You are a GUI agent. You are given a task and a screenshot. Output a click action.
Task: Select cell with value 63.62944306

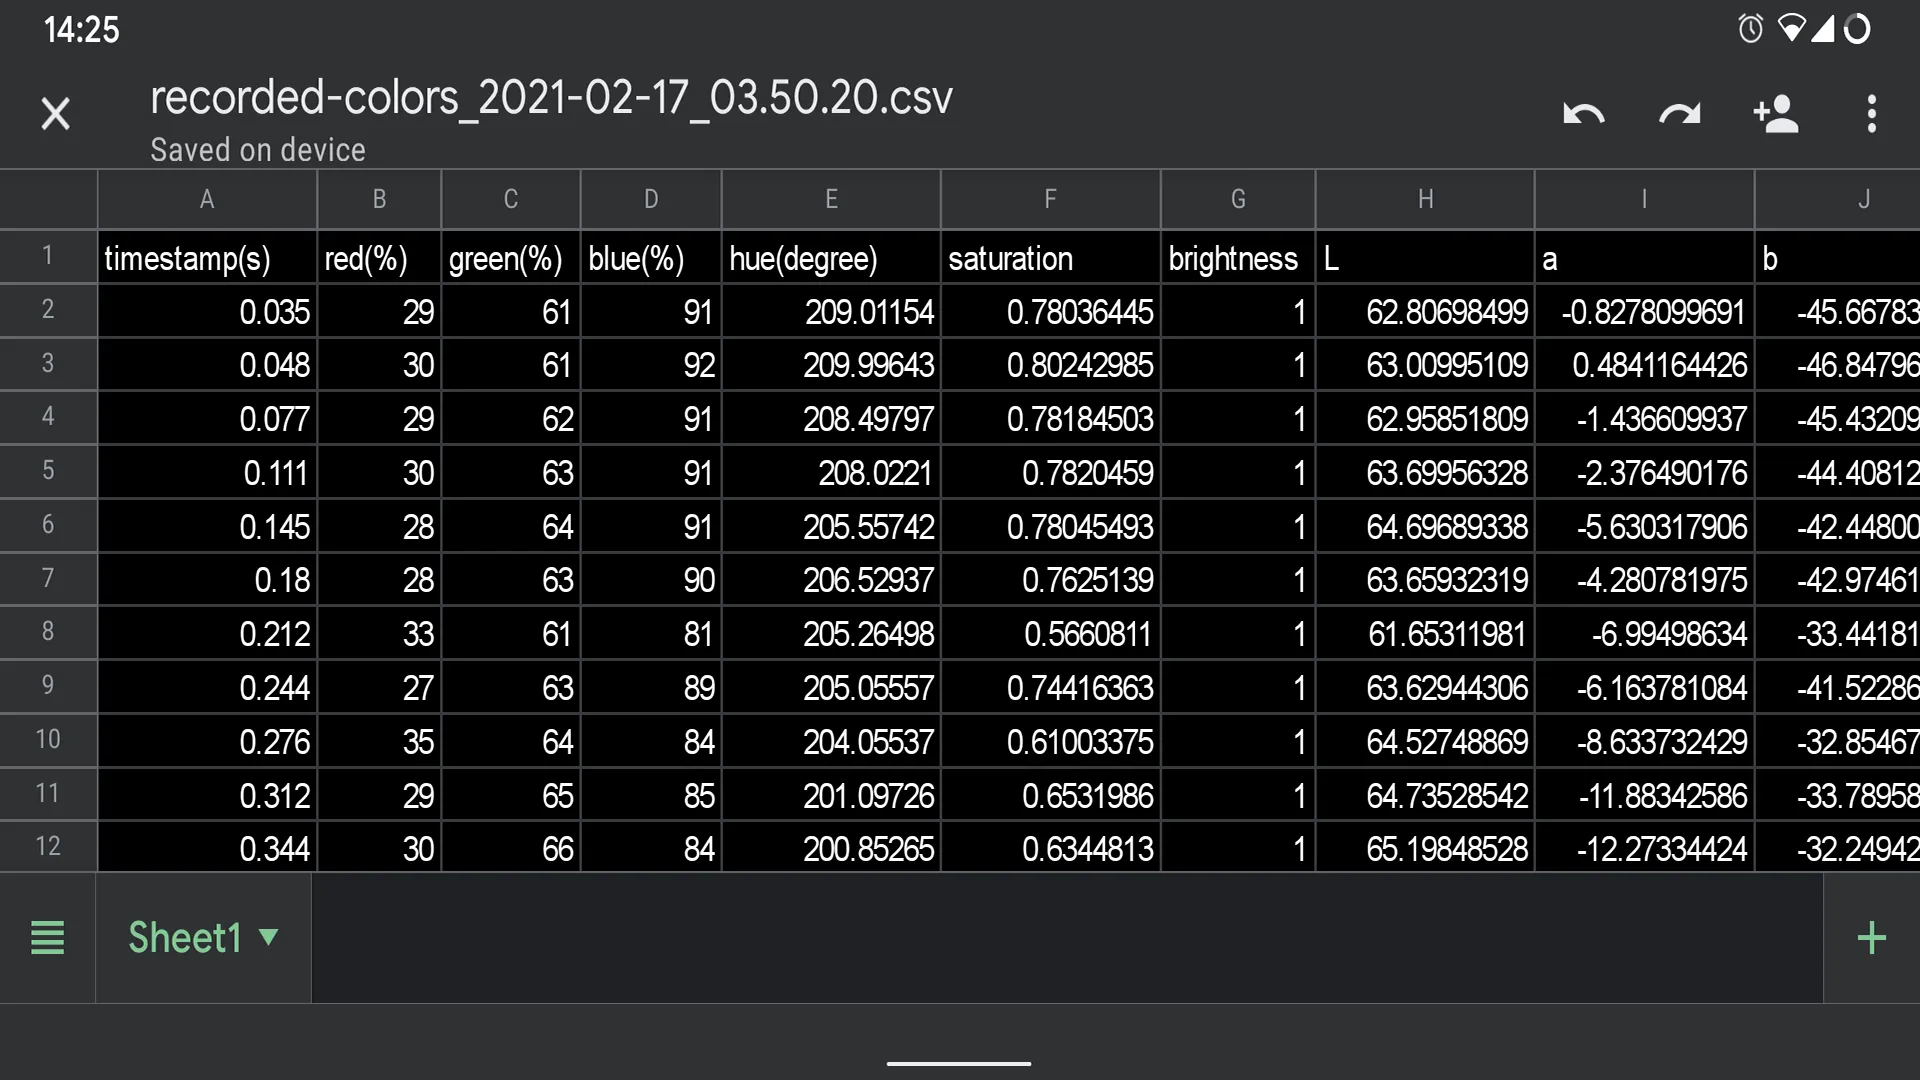click(1425, 688)
